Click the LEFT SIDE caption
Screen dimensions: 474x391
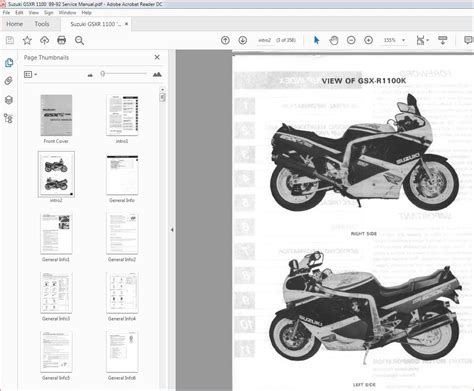(x=364, y=385)
